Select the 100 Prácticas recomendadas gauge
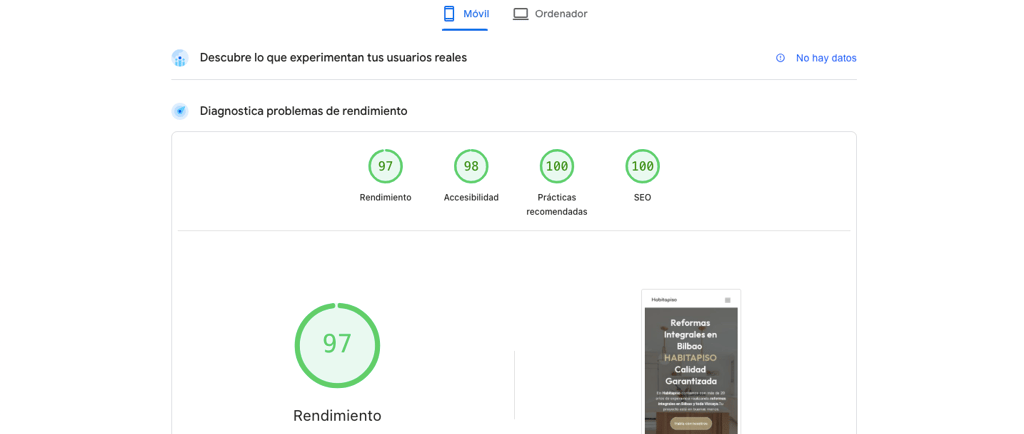The width and height of the screenshot is (1024, 434). coord(557,166)
